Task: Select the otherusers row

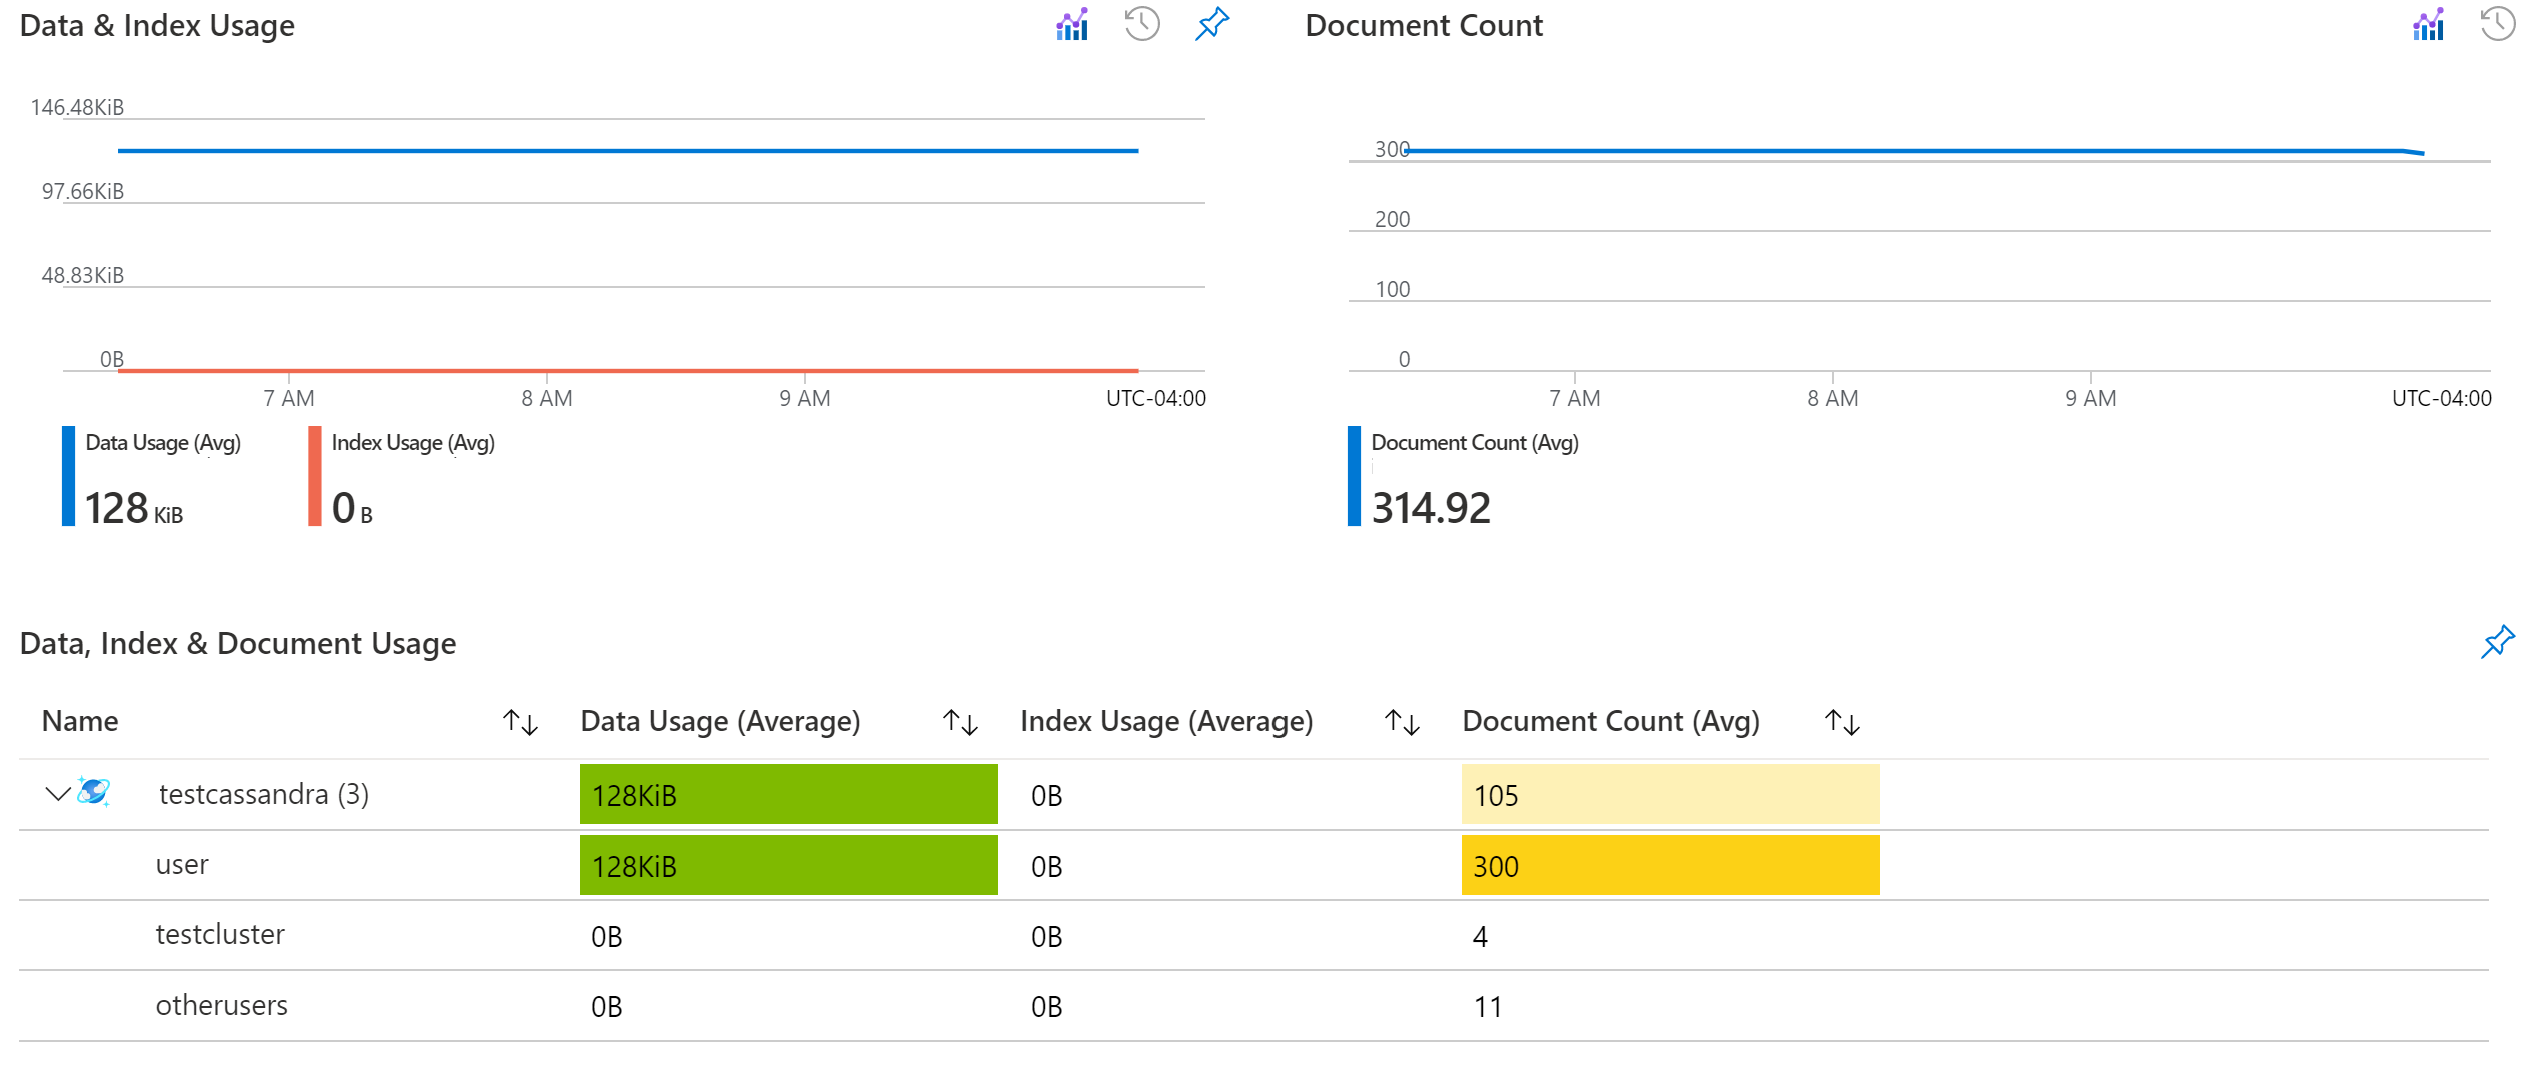Action: 221,1005
